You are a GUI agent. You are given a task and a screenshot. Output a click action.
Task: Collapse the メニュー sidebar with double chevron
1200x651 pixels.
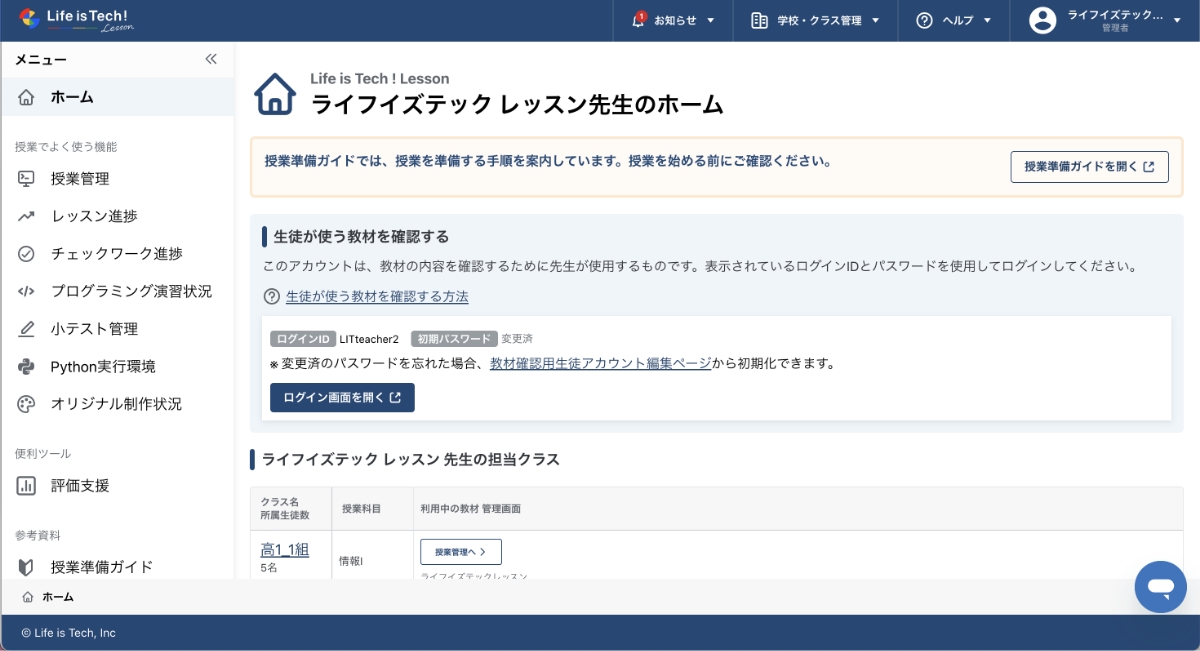tap(211, 59)
